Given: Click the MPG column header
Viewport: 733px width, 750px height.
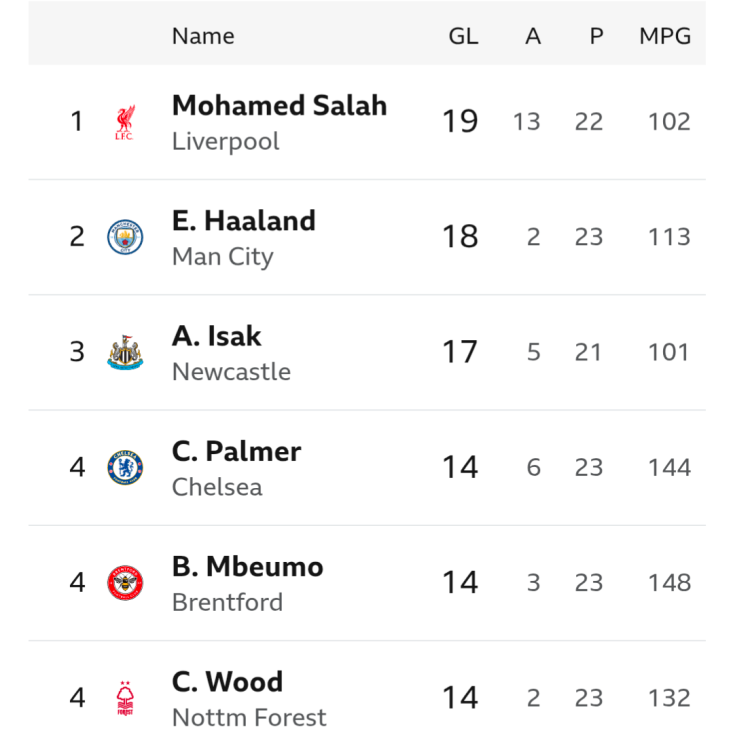Looking at the screenshot, I should point(665,36).
